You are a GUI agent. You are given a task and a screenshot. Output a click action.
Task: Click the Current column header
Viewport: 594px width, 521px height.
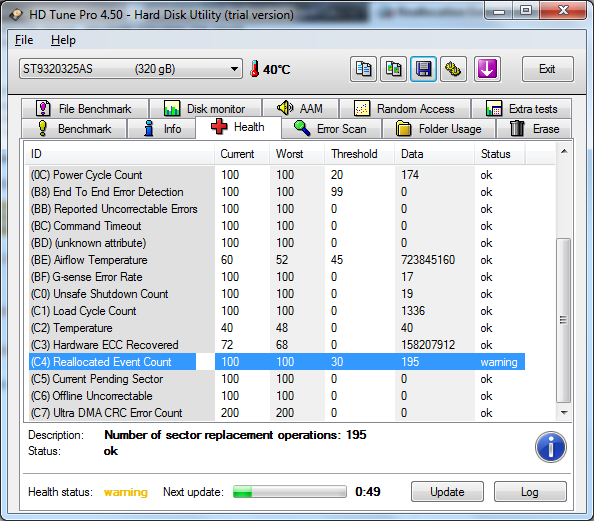tap(242, 154)
